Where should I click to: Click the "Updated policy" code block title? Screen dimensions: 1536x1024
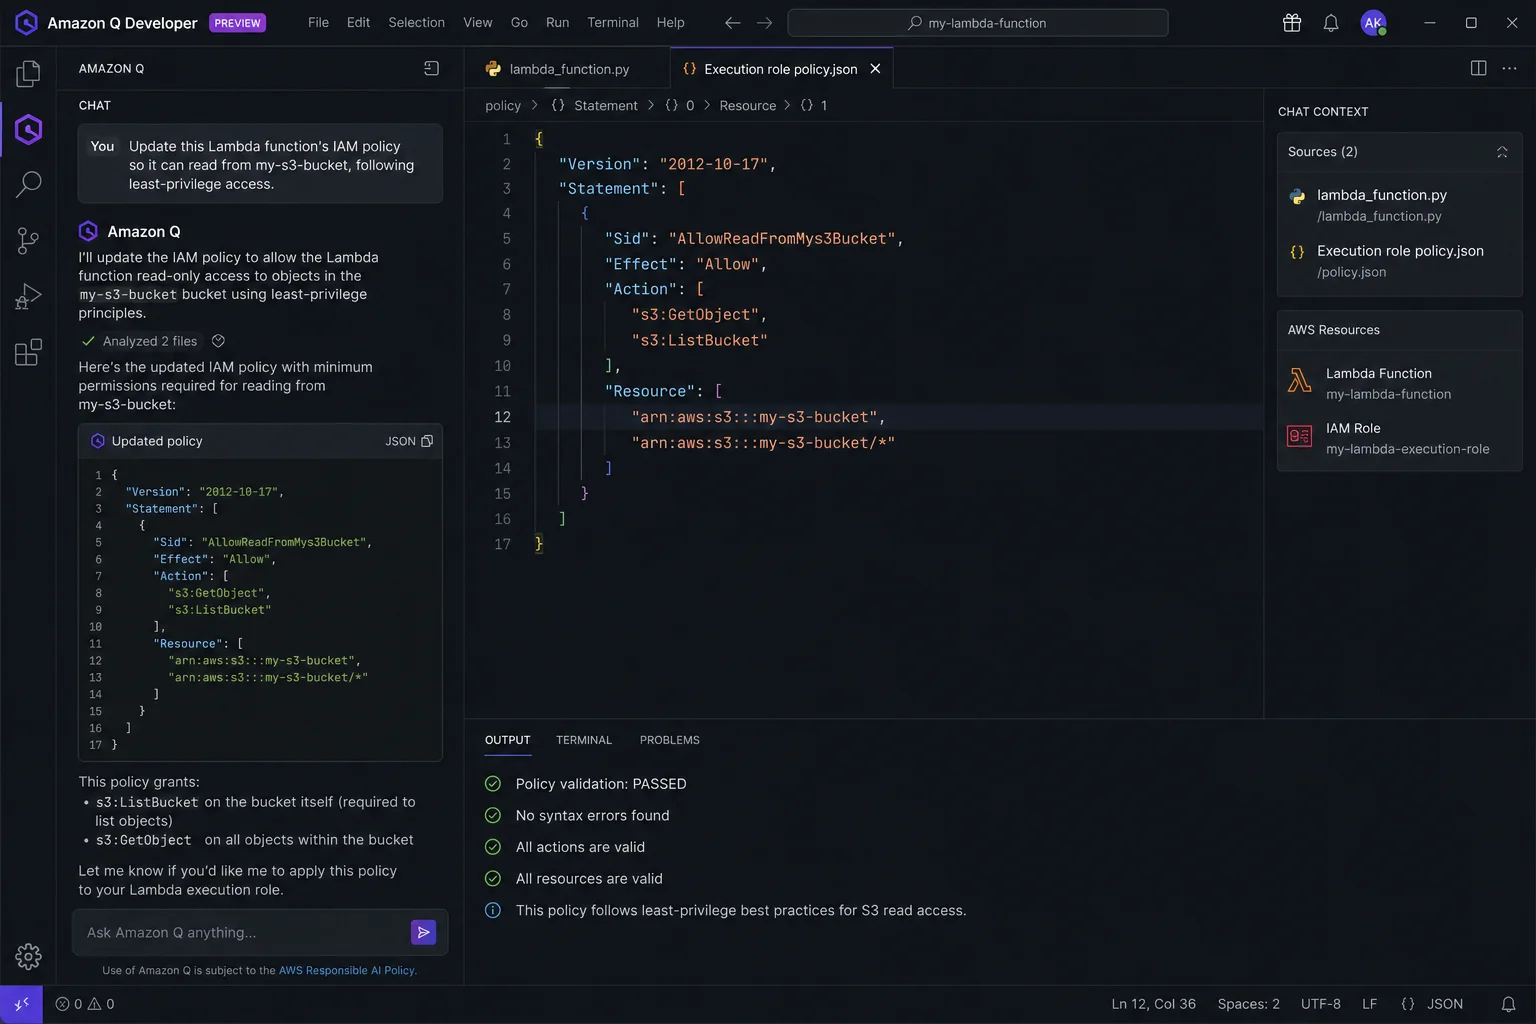pos(157,441)
